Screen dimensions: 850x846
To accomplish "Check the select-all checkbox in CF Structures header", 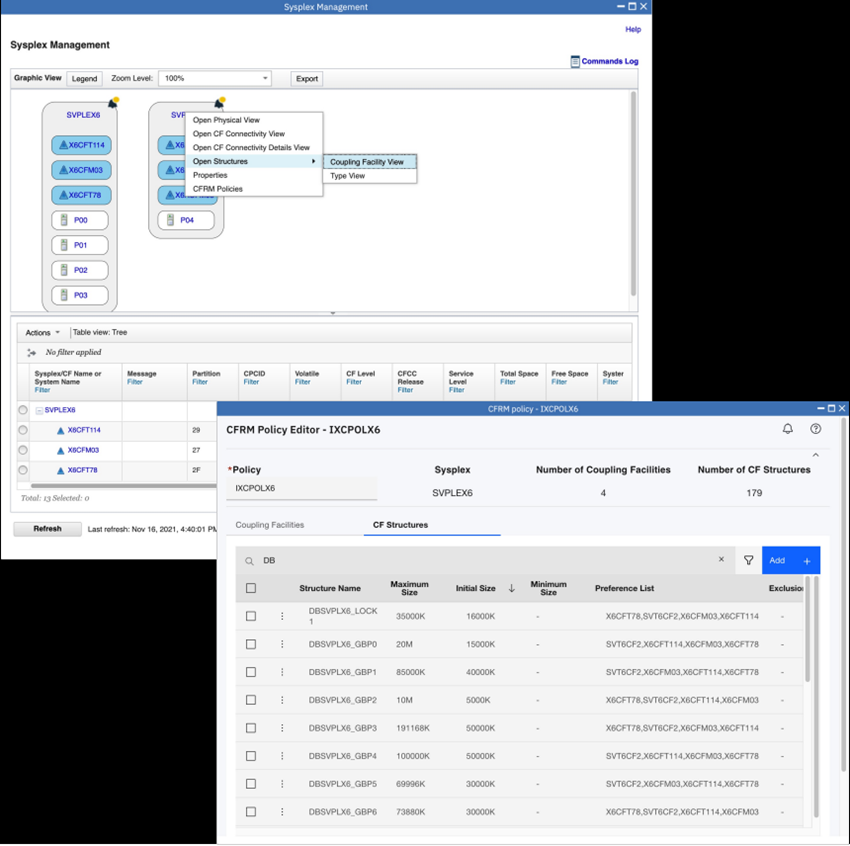I will click(250, 588).
